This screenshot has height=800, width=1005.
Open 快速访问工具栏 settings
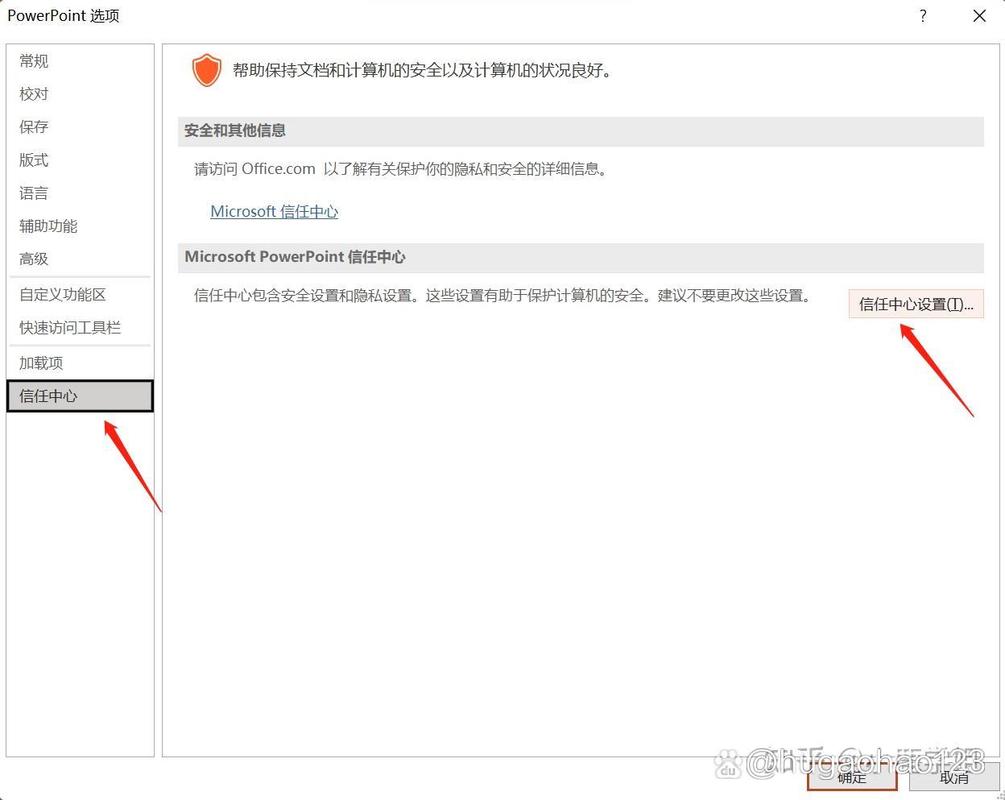point(79,328)
